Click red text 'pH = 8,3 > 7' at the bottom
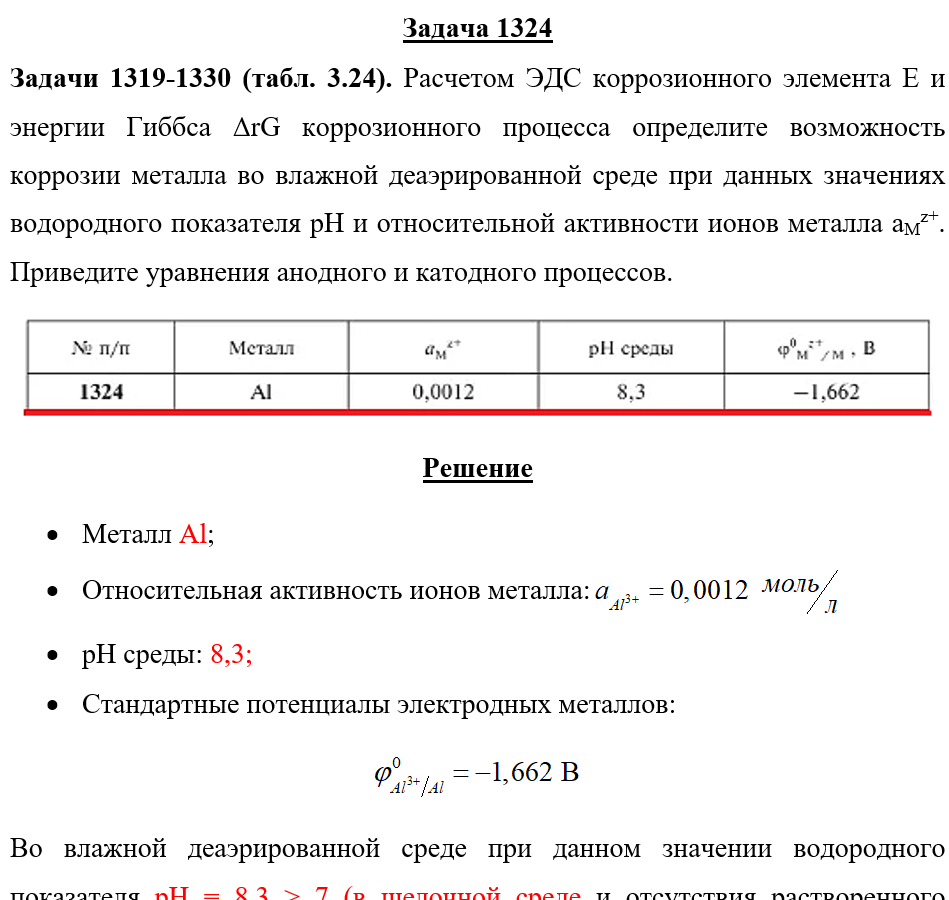Image resolution: width=949 pixels, height=900 pixels. point(242,892)
